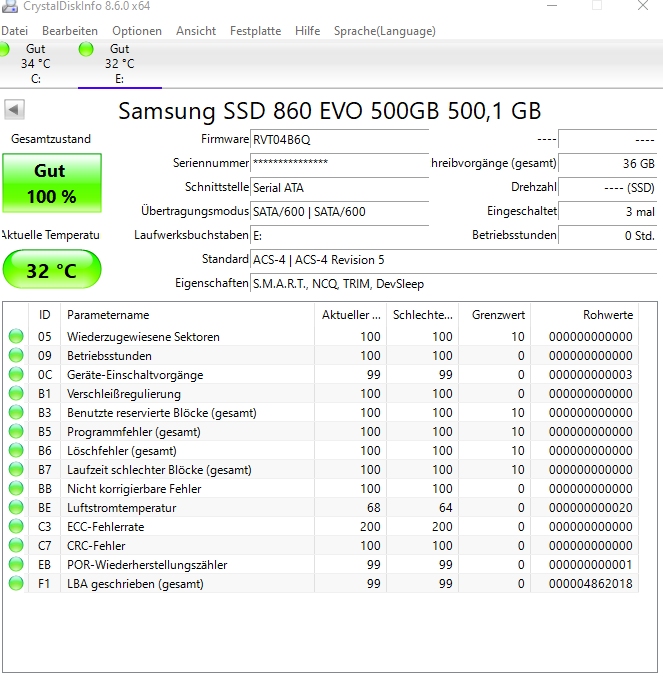Click status icon of Benutzte reservierte Blöcke row
Image resolution: width=663 pixels, height=680 pixels.
coord(16,412)
